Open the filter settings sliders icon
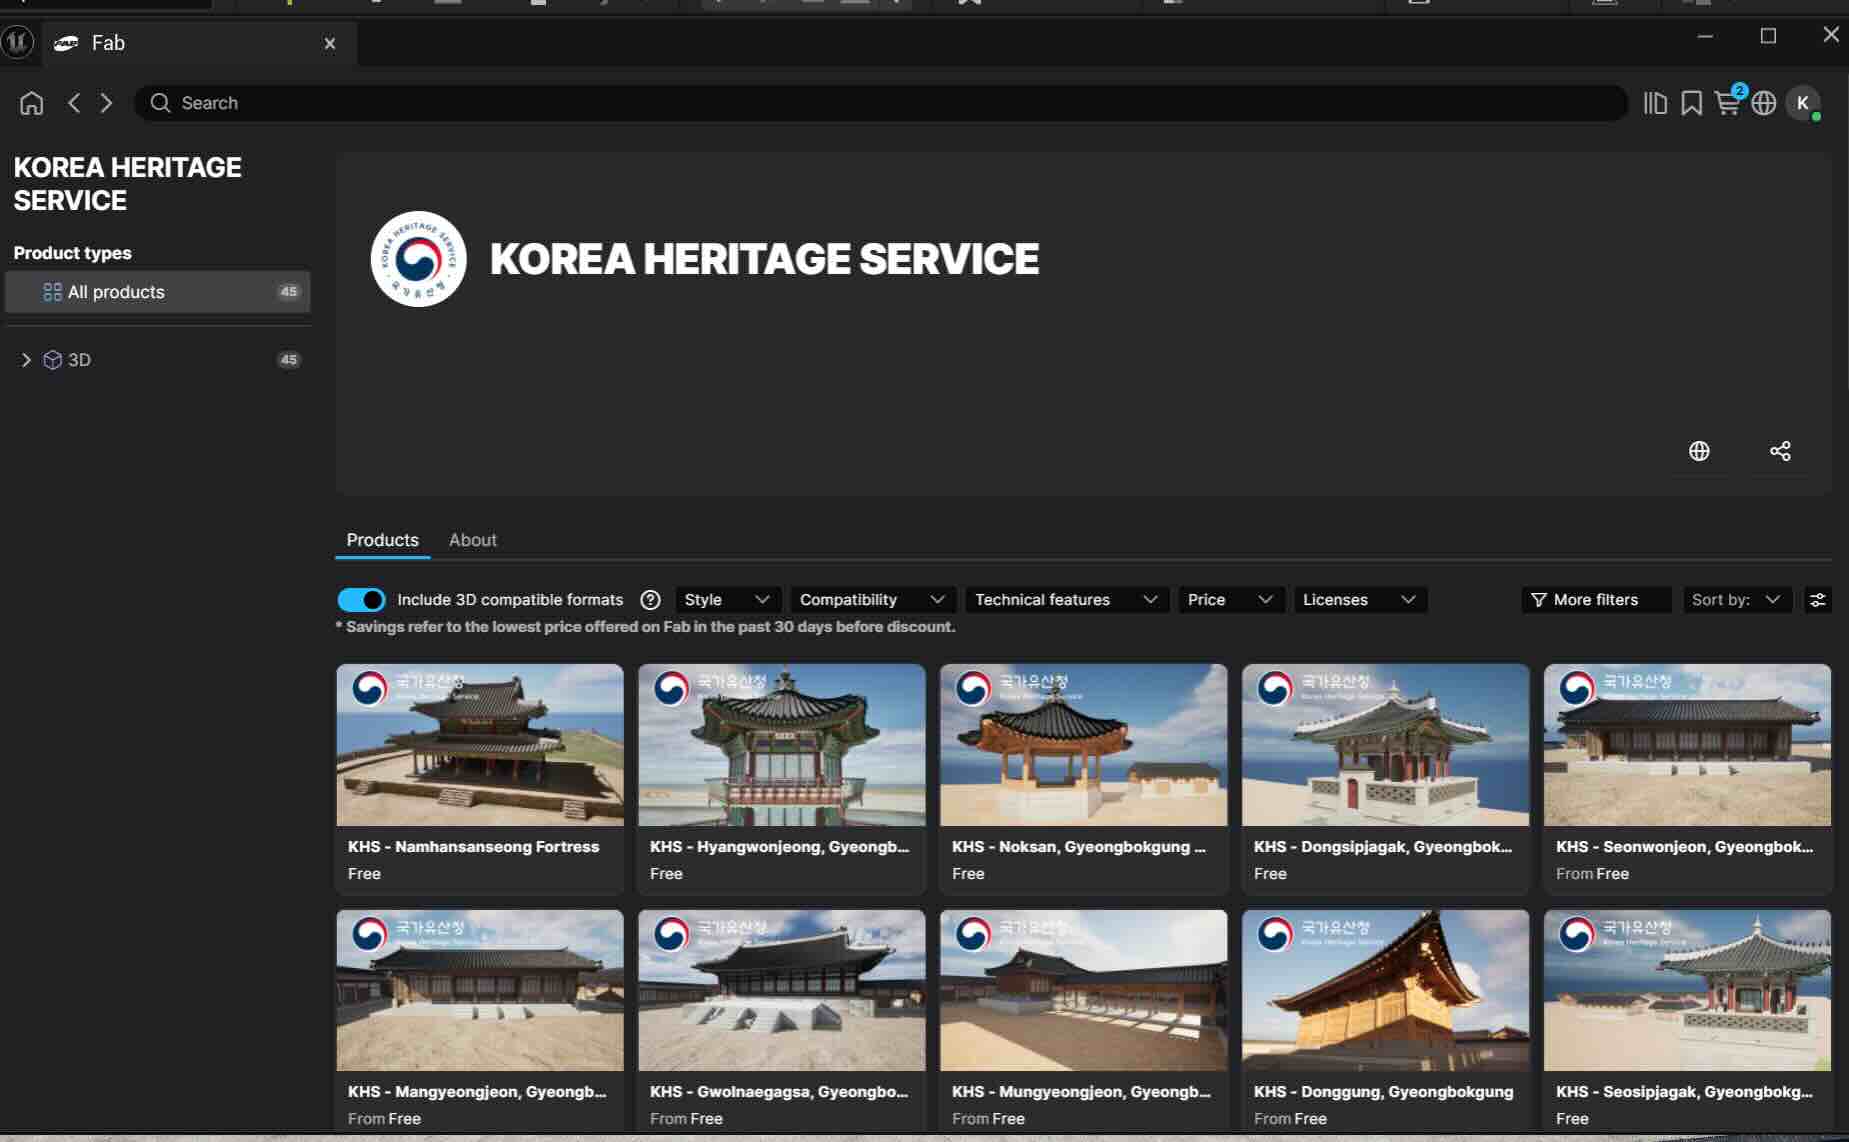 point(1818,599)
